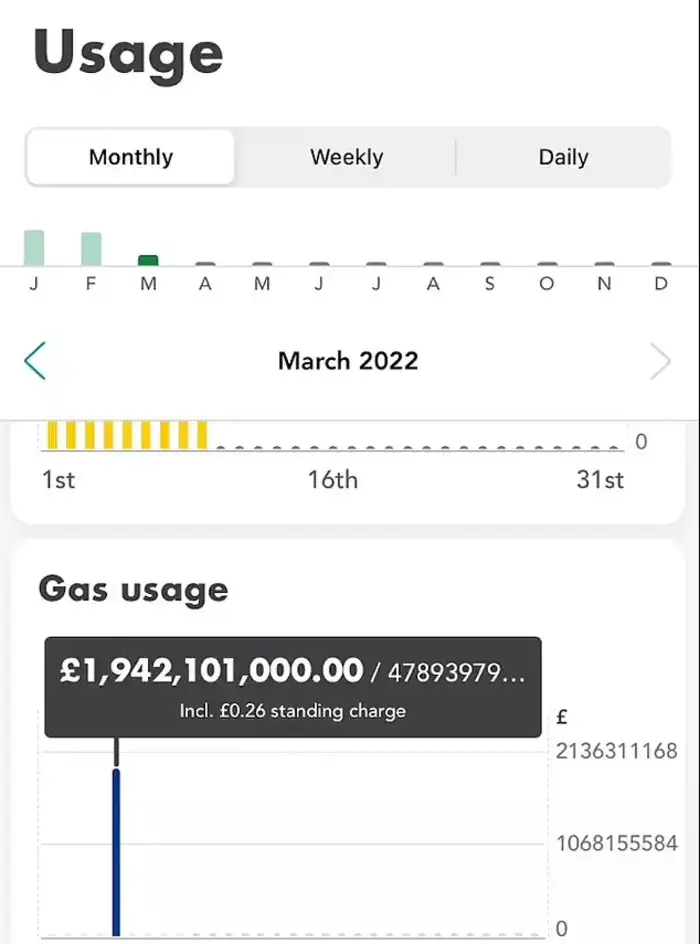Click the Gas usage heading
The width and height of the screenshot is (700, 944).
[x=133, y=590]
